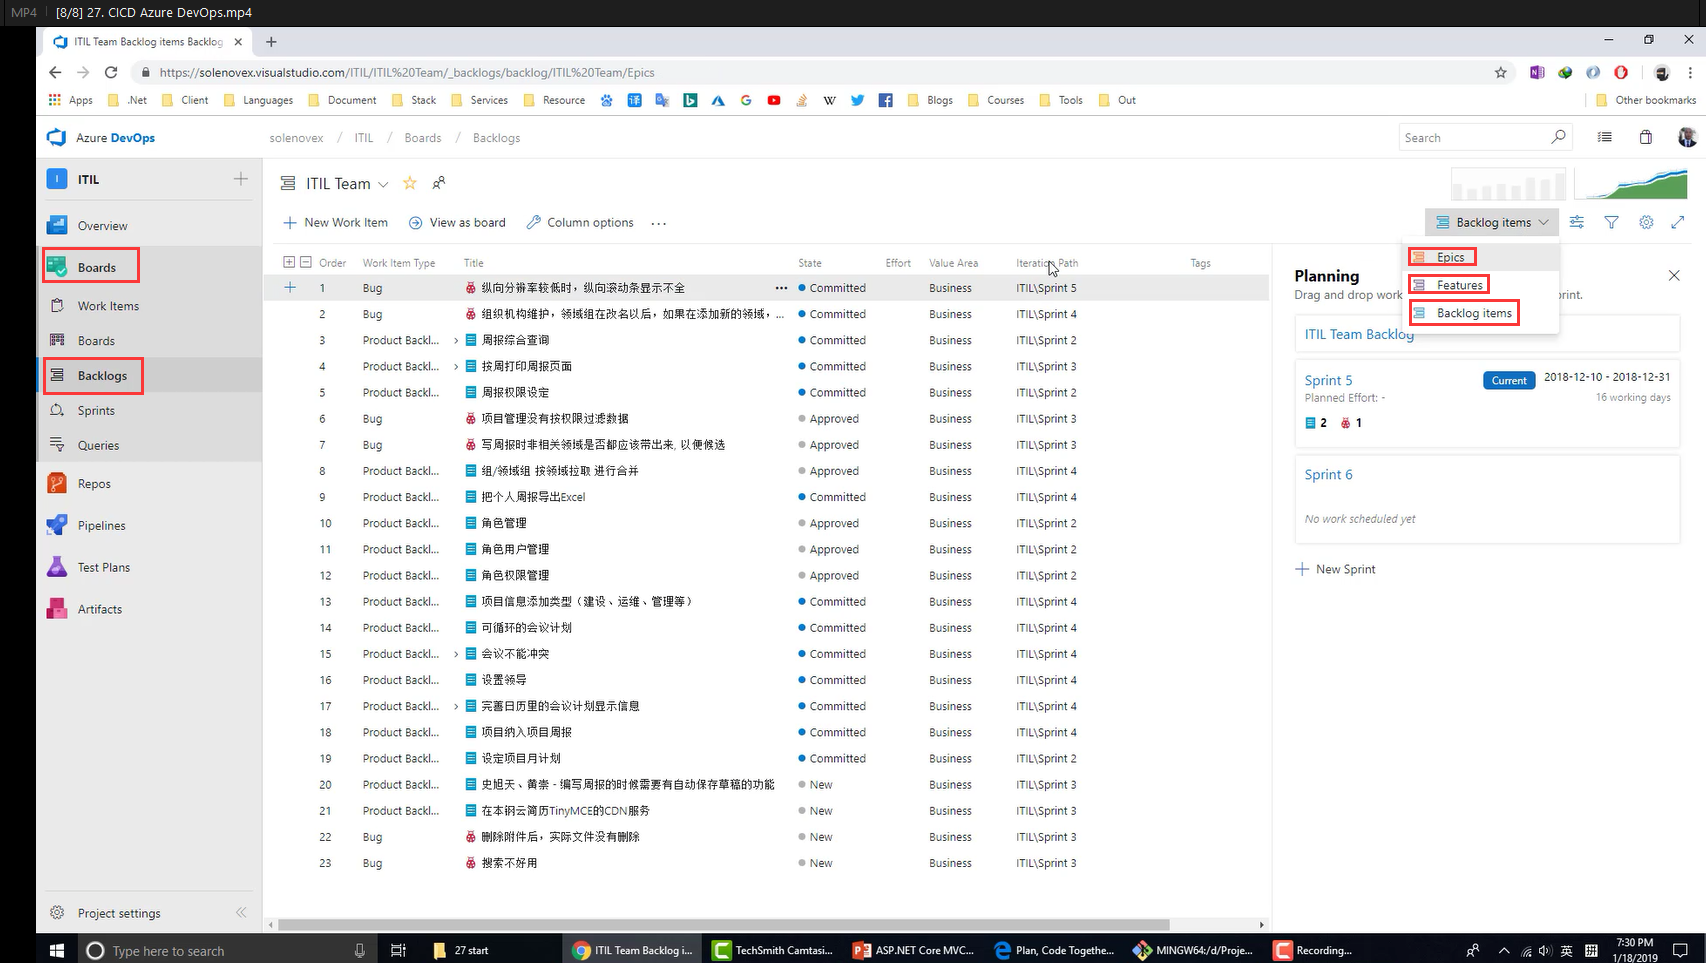Click New Sprint in Planning panel
This screenshot has height=963, width=1706.
[x=1336, y=569]
